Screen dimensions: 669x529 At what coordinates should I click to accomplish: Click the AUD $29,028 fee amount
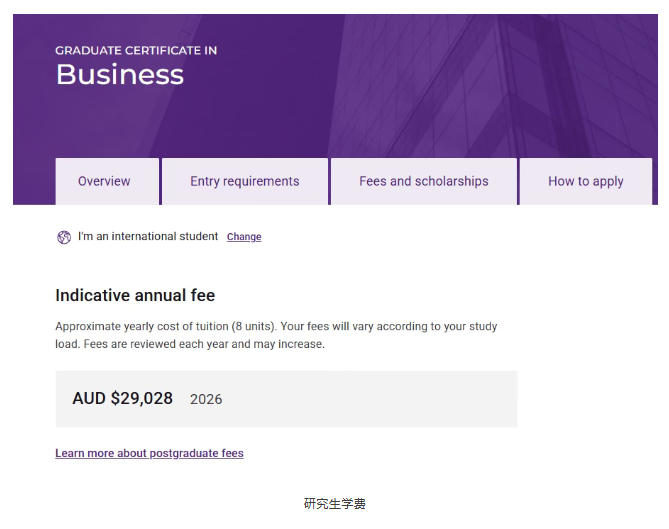122,399
